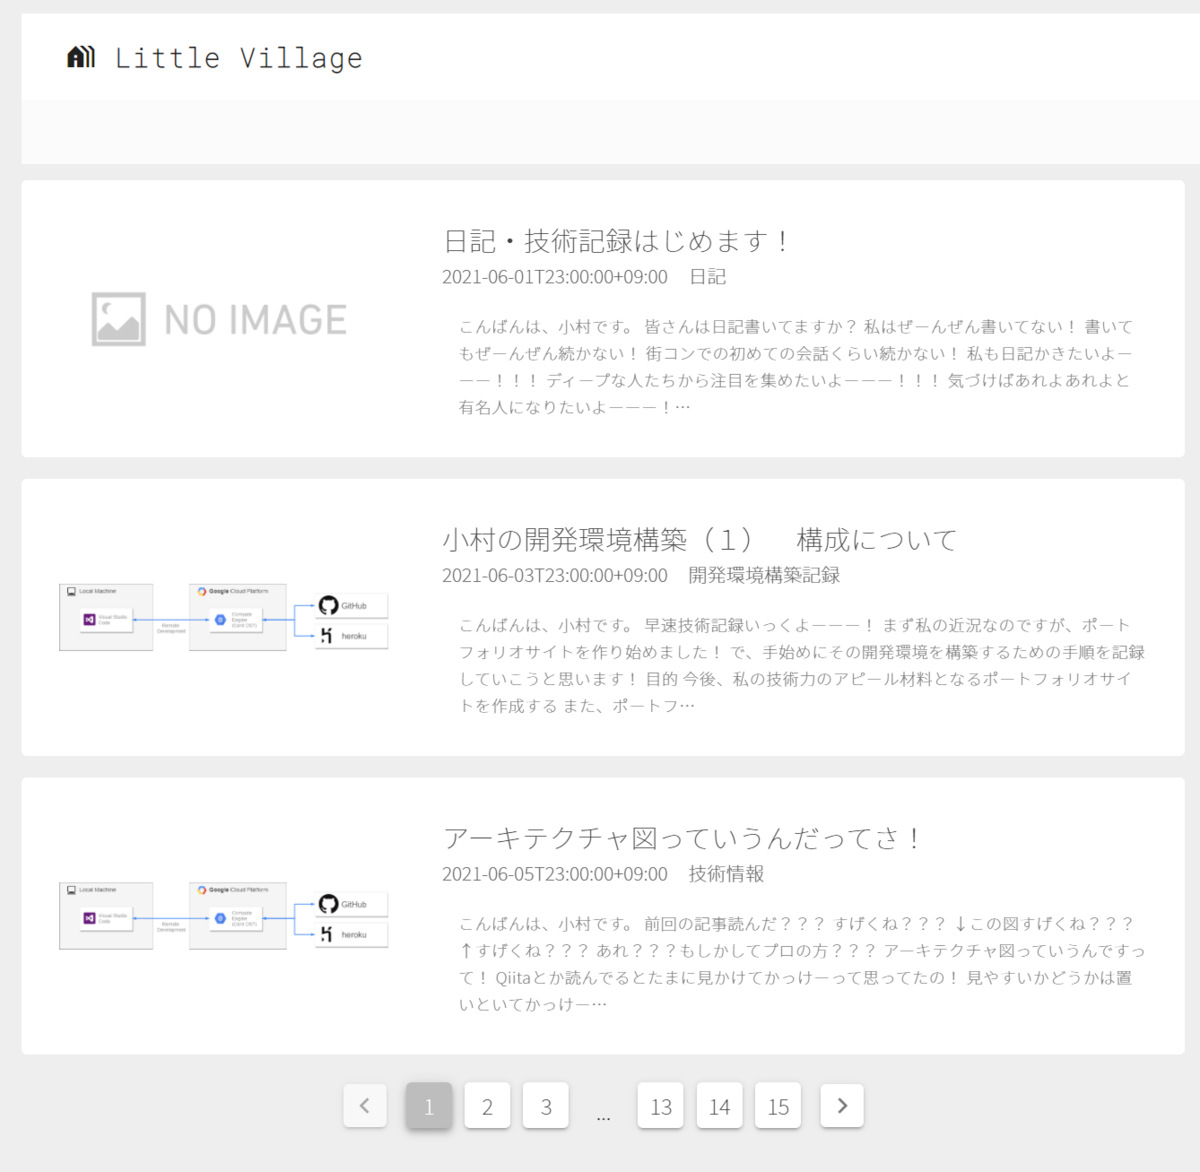Click the ellipsis between pagination pages
Image resolution: width=1200 pixels, height=1172 pixels.
pos(603,1110)
